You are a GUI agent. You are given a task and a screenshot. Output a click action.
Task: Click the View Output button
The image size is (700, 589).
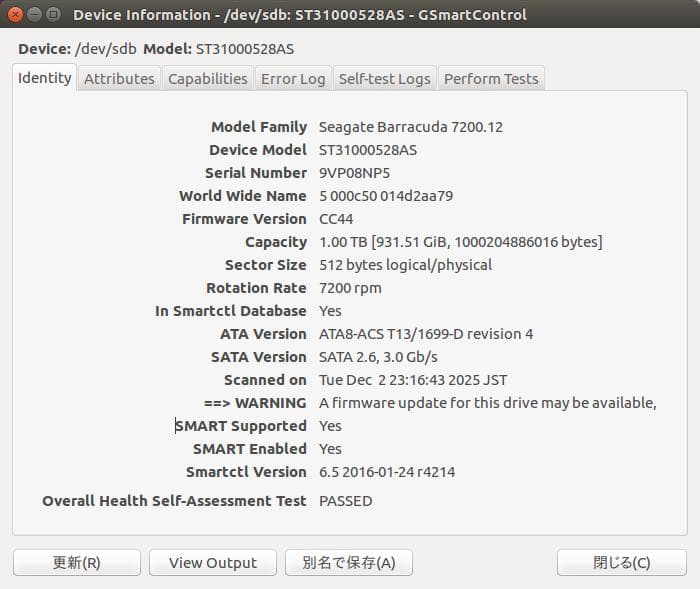pos(213,563)
